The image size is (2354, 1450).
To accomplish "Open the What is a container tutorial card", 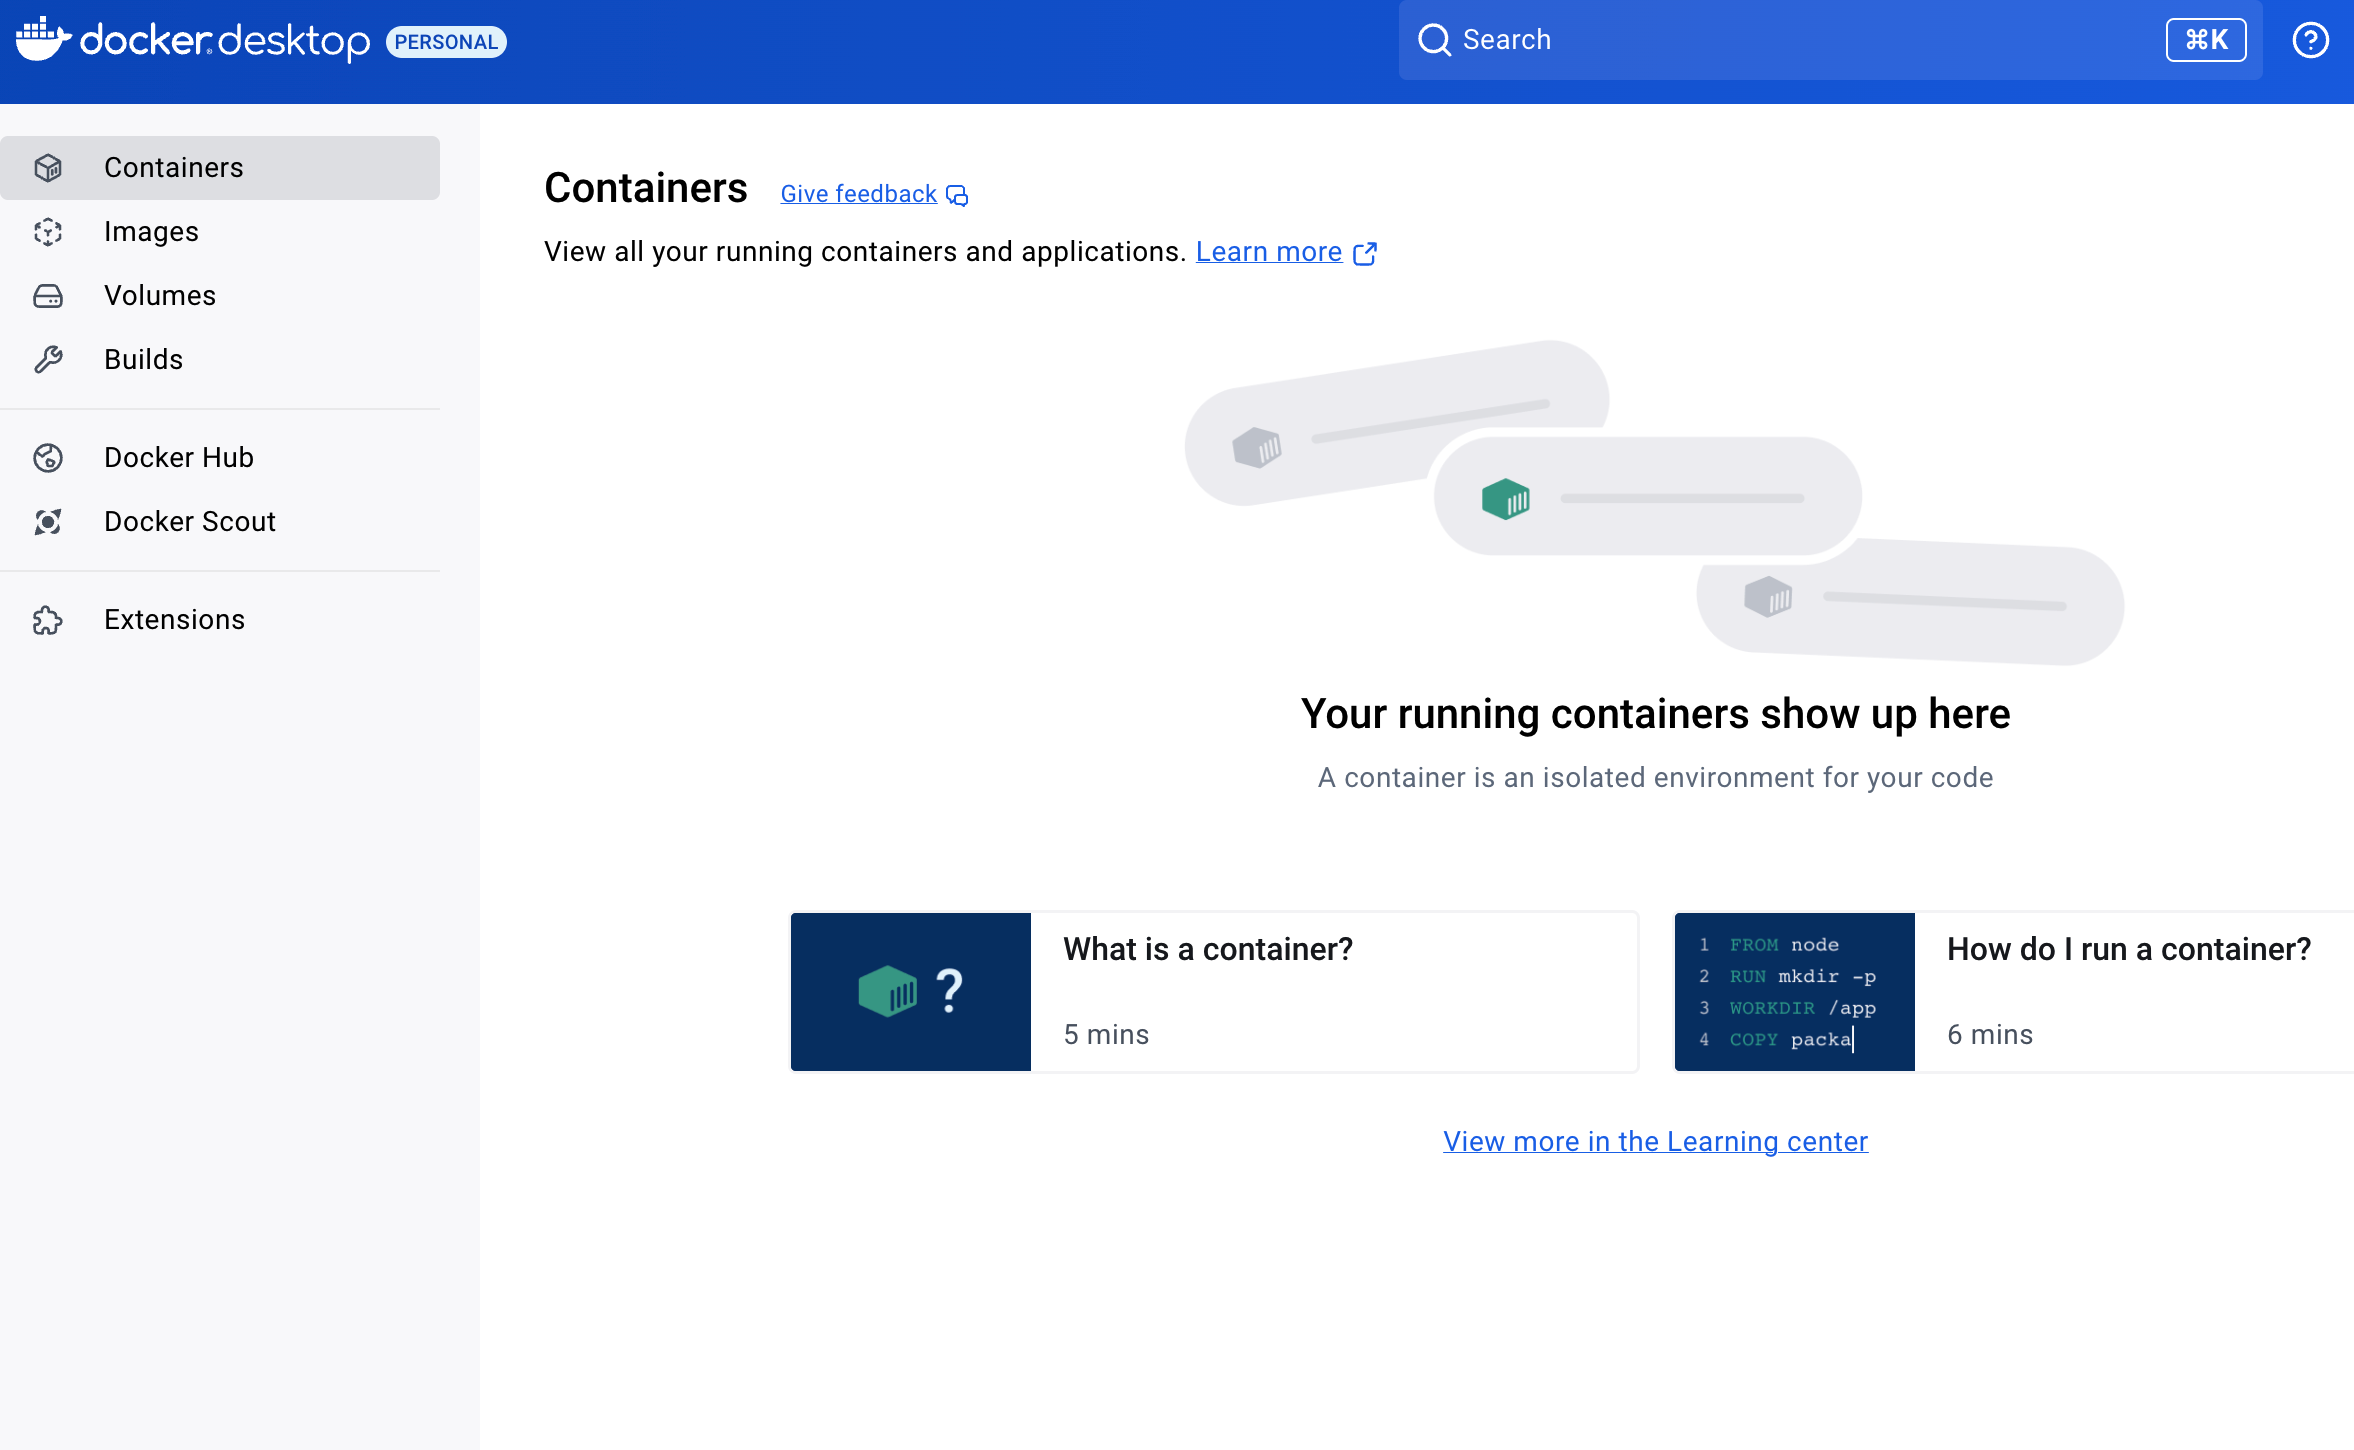I will (x=1213, y=991).
